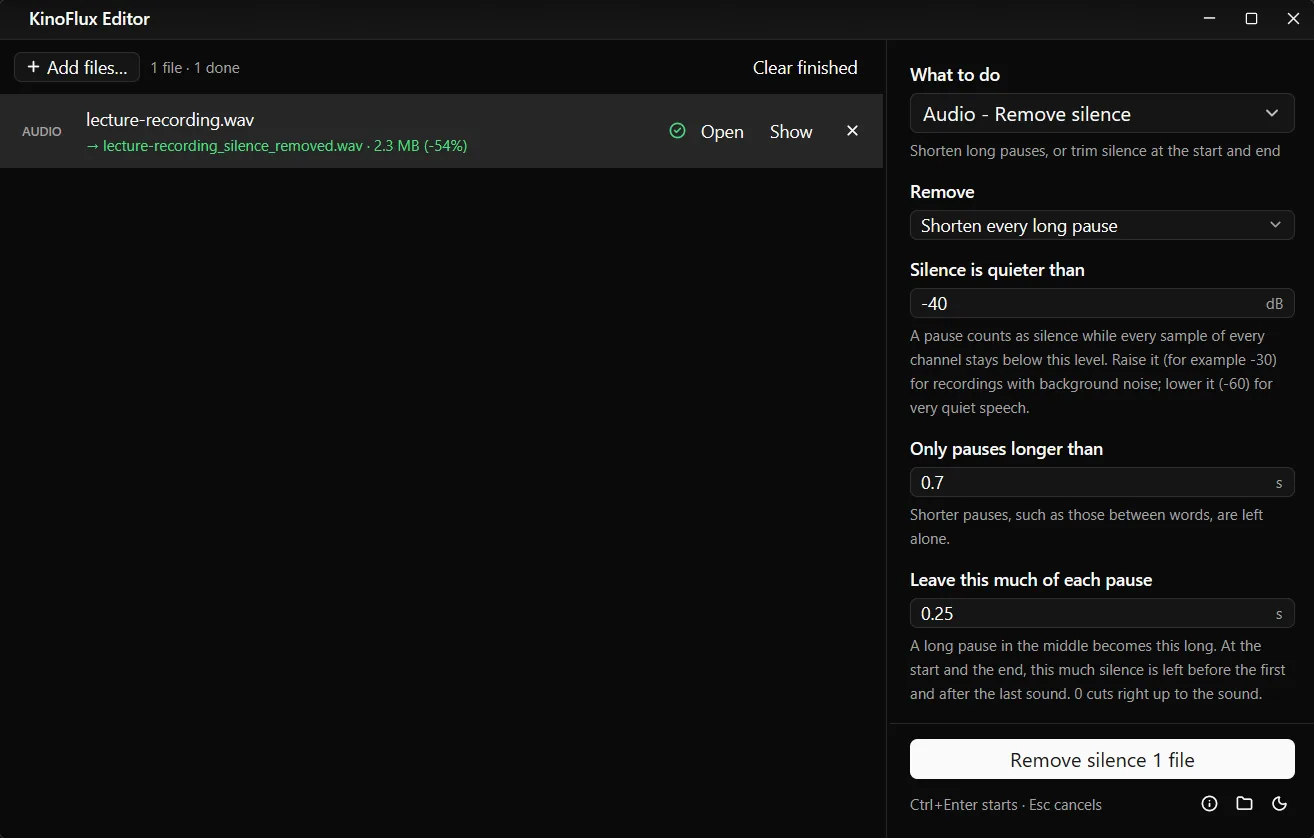Click the Add files button
Screen dimensions: 1314x838
pyautogui.click(x=77, y=67)
